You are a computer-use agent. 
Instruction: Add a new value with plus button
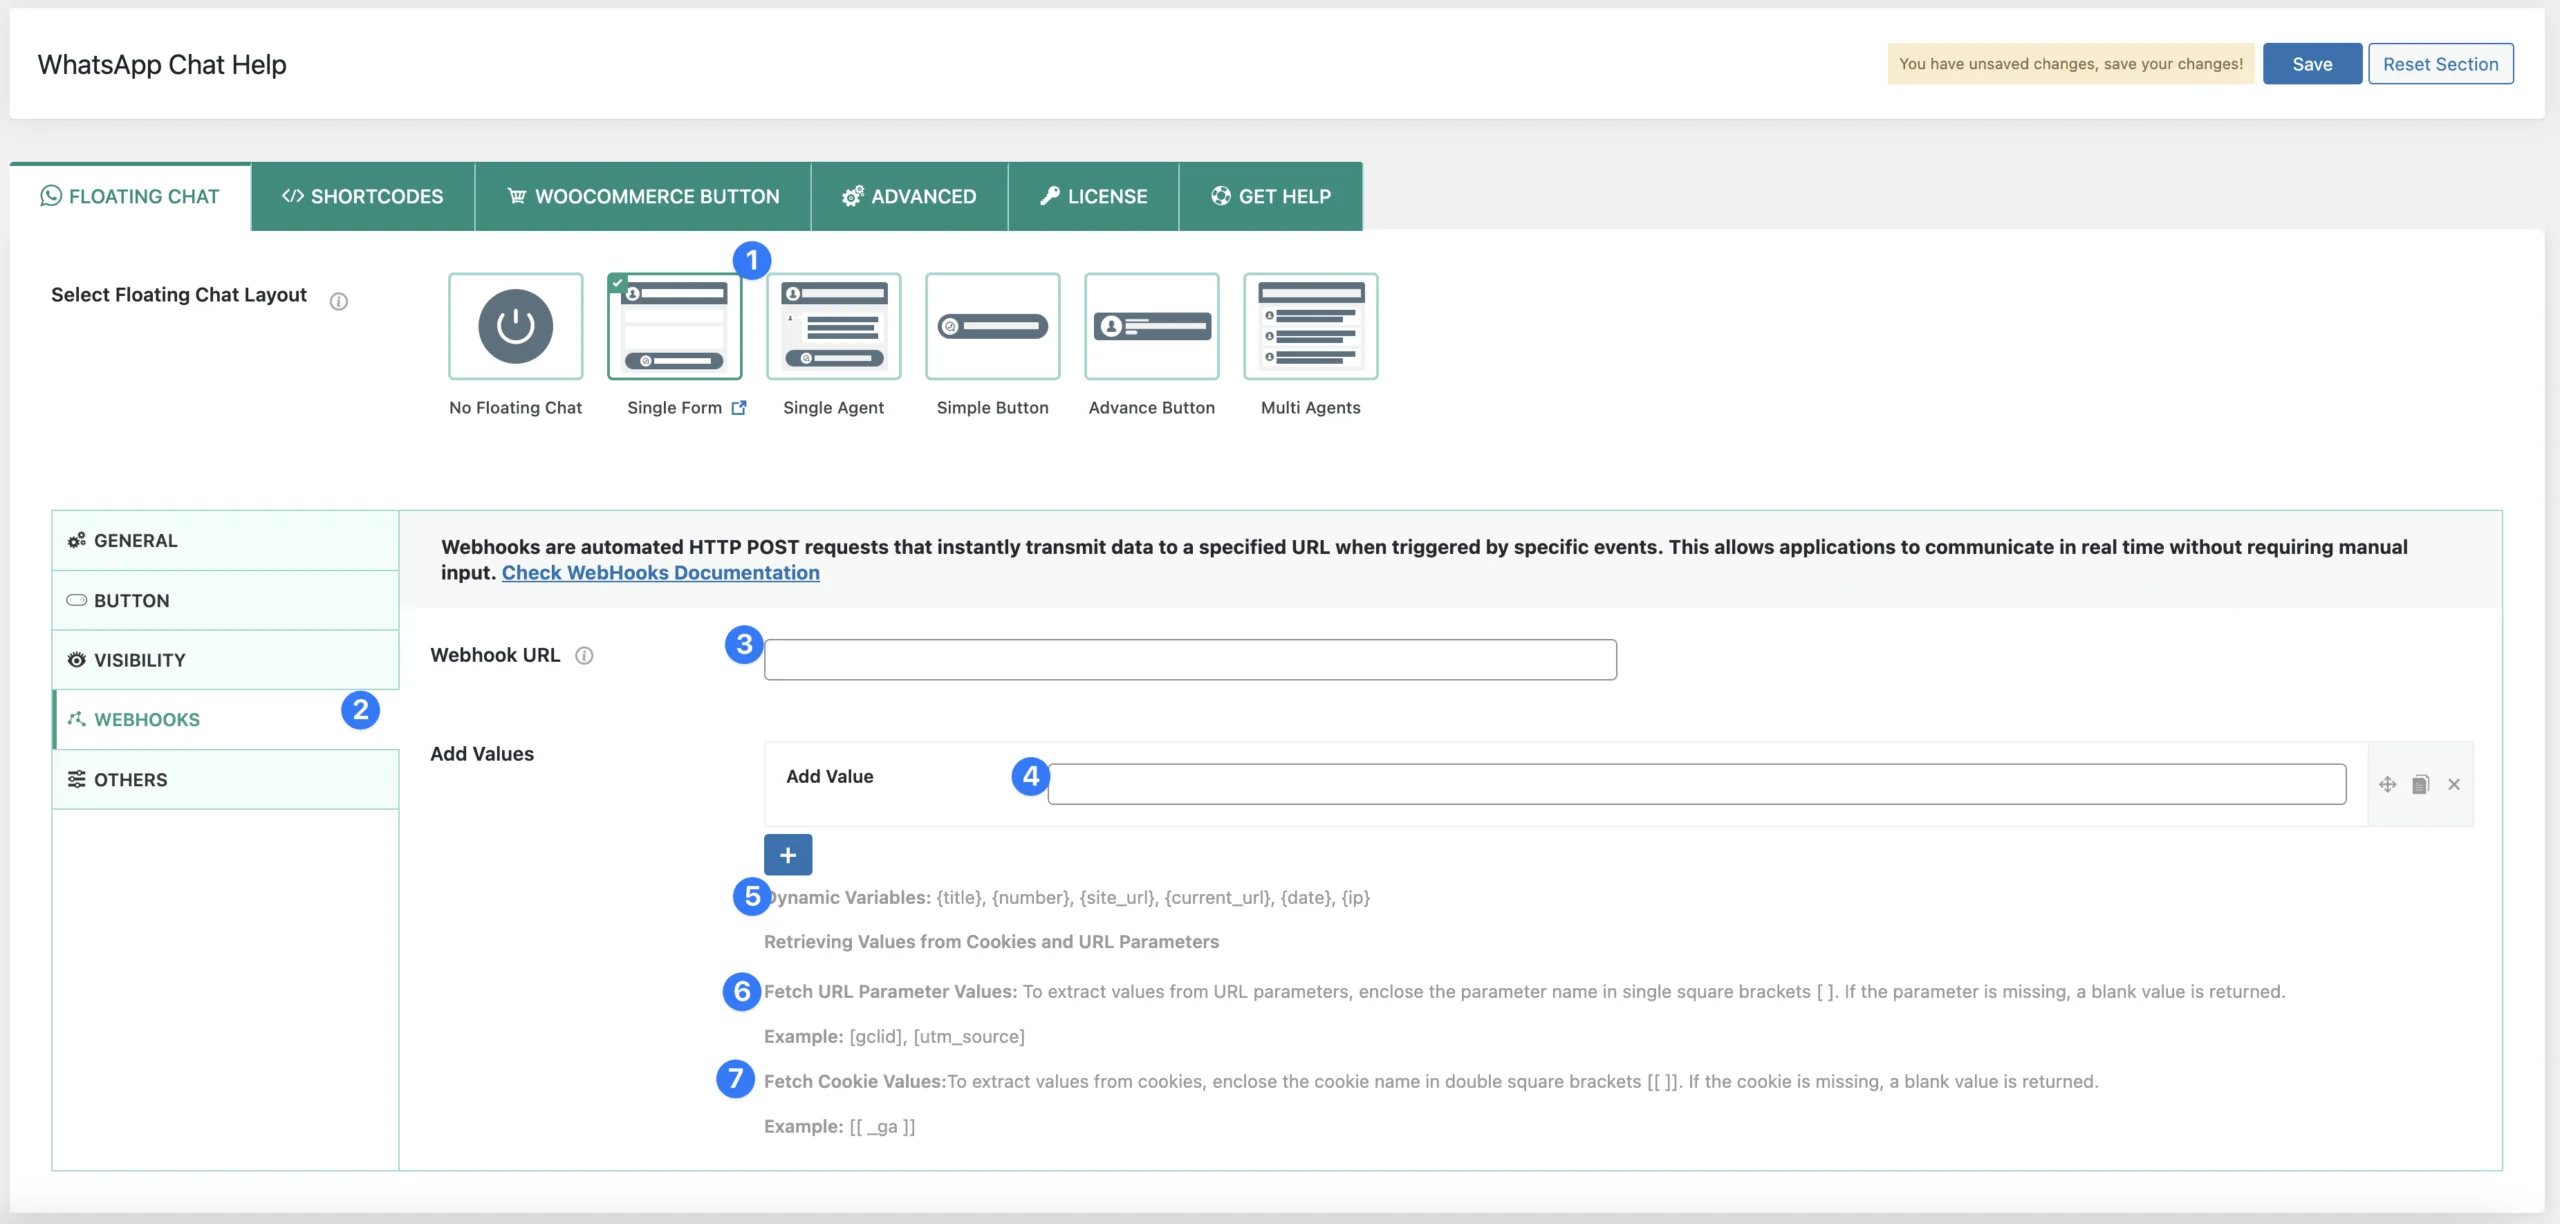pos(788,855)
